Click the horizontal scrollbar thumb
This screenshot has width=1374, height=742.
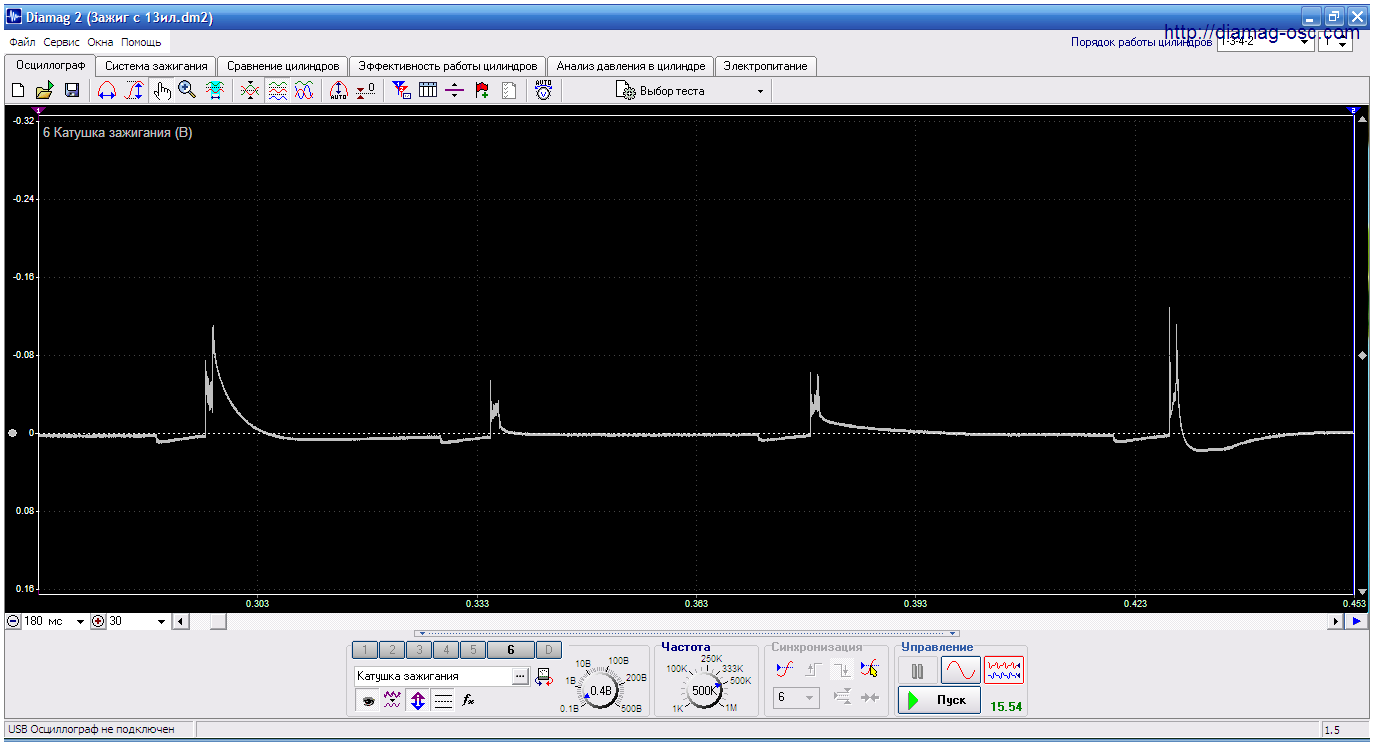[217, 621]
